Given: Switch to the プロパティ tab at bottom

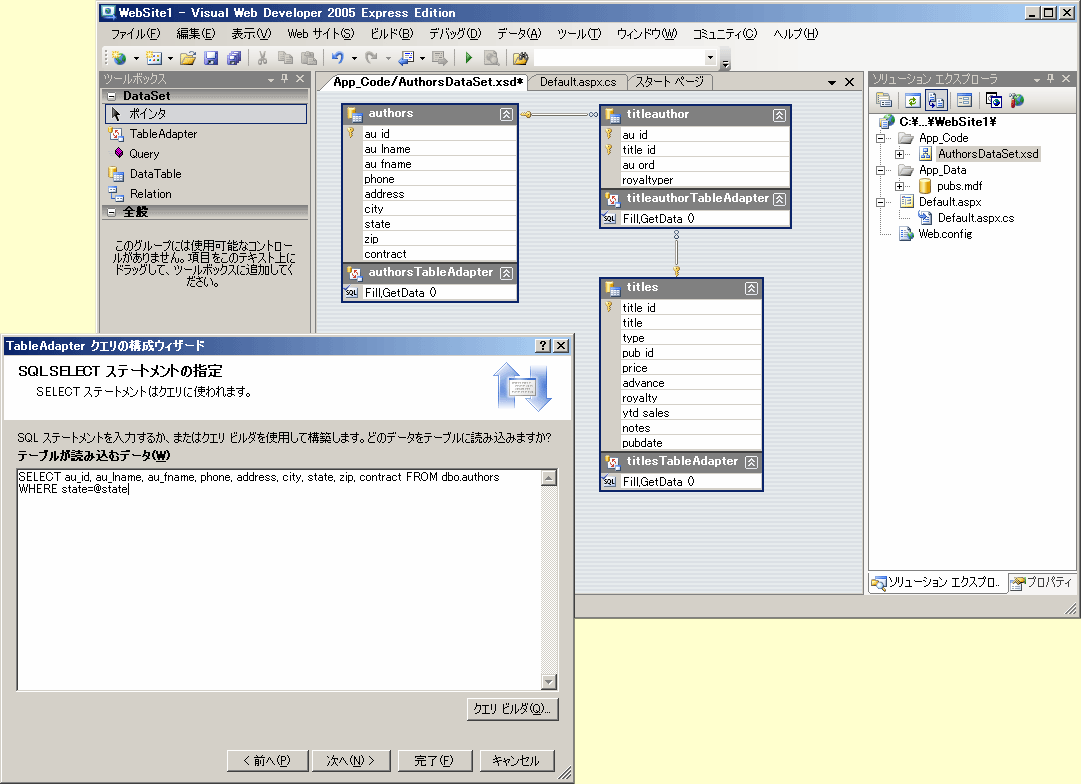Looking at the screenshot, I should pos(1042,583).
